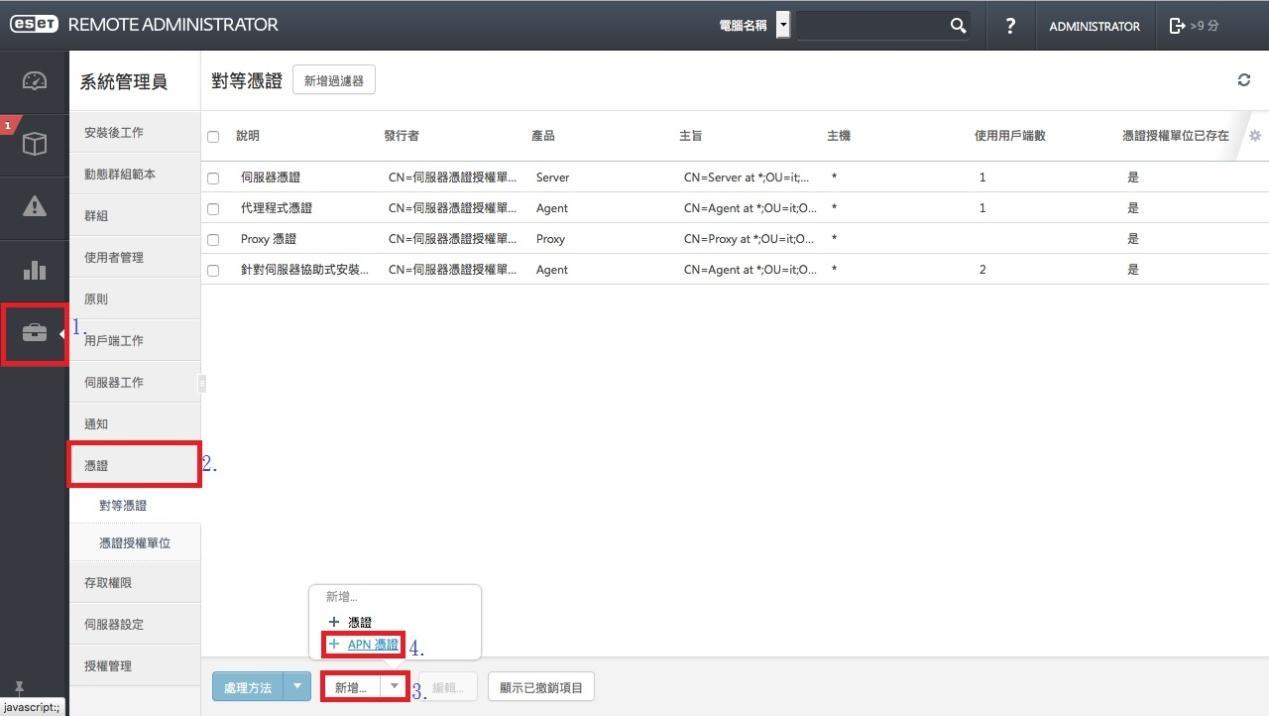Open 伺服器設定 in the admin menu
This screenshot has width=1269, height=716.
(x=134, y=624)
